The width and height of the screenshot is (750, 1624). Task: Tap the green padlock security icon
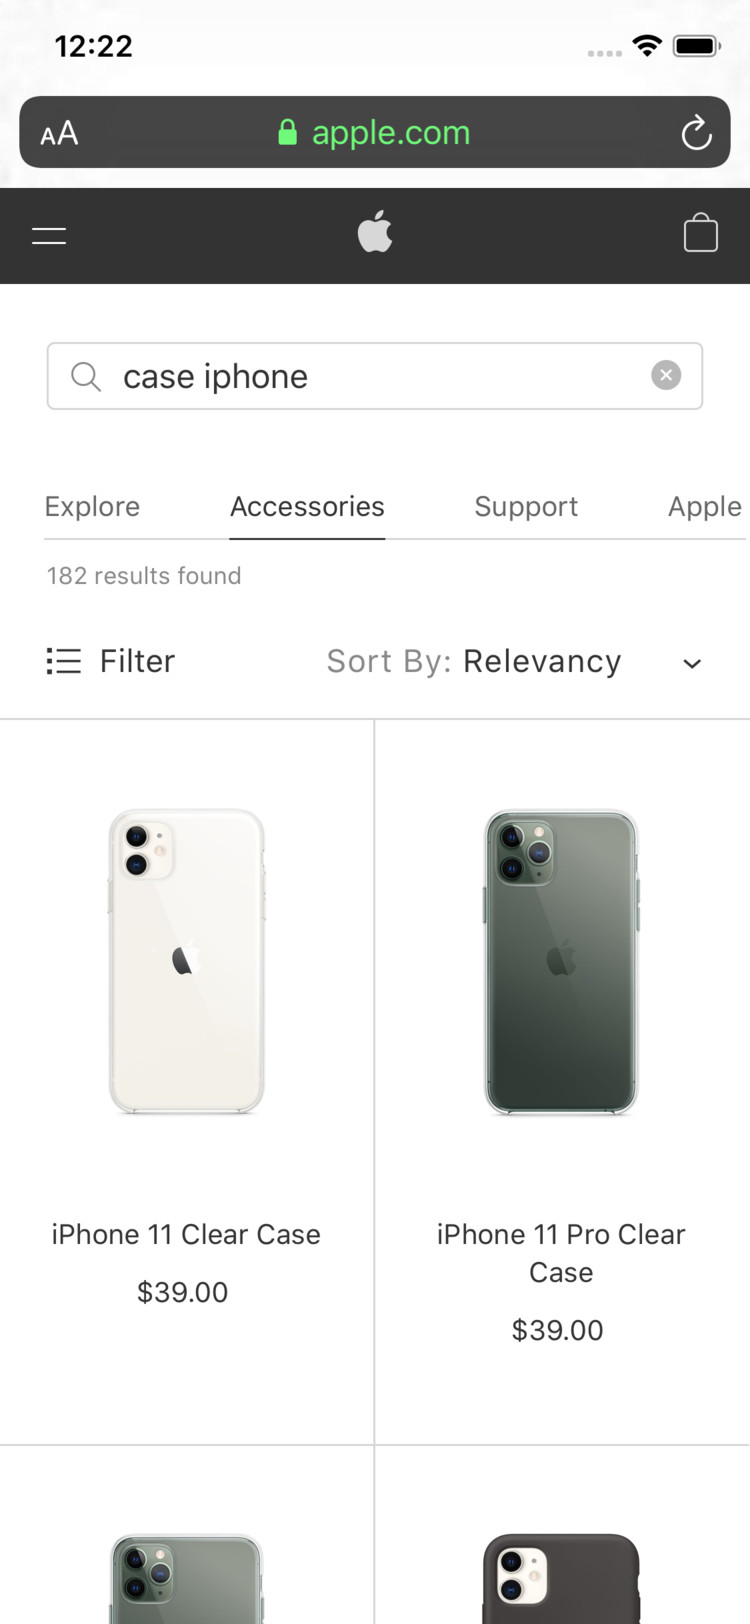click(x=287, y=132)
